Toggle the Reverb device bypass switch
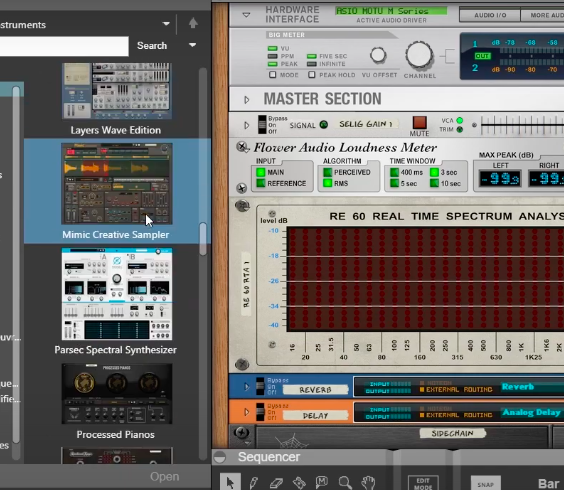 point(260,386)
